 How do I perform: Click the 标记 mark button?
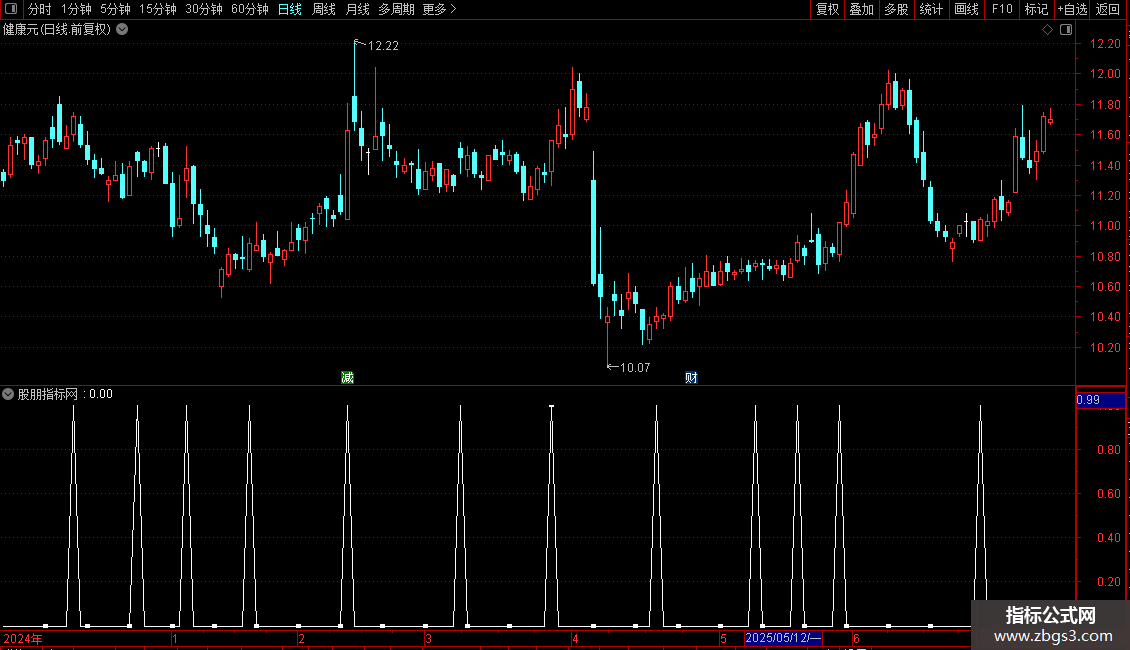point(1036,9)
